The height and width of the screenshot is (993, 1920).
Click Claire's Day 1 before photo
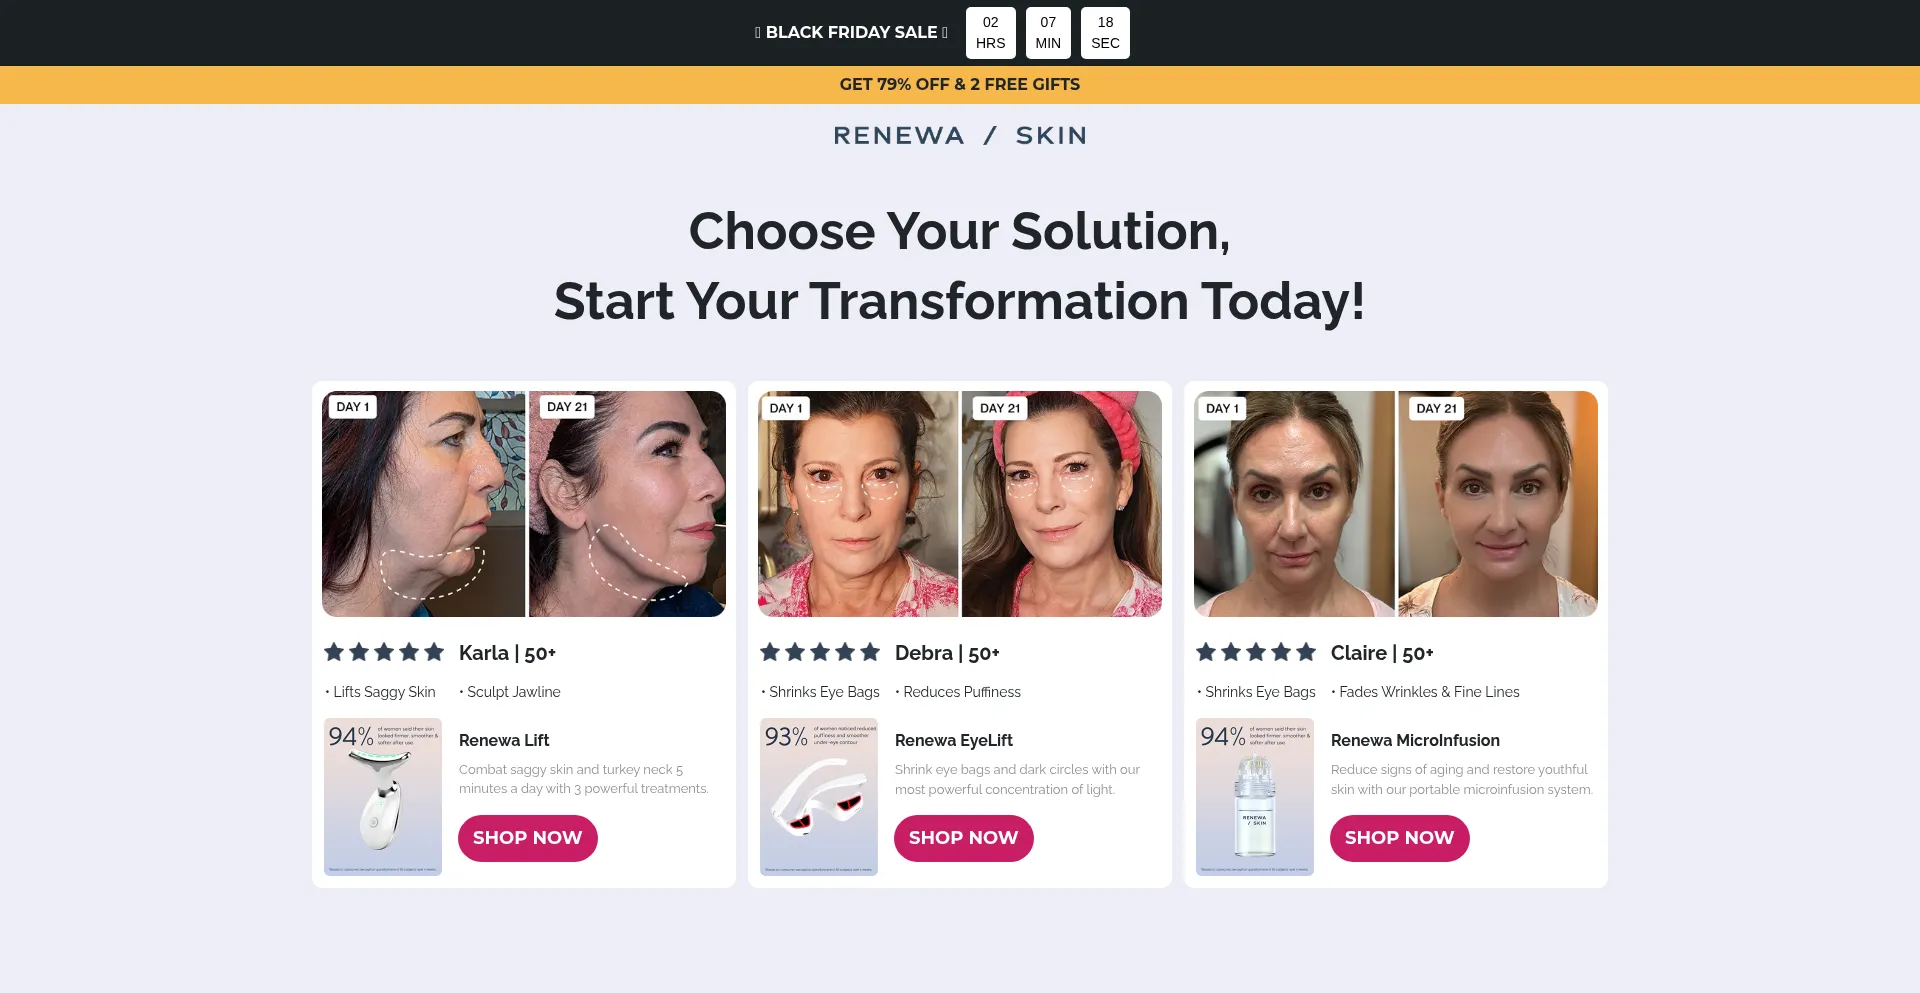[1294, 504]
